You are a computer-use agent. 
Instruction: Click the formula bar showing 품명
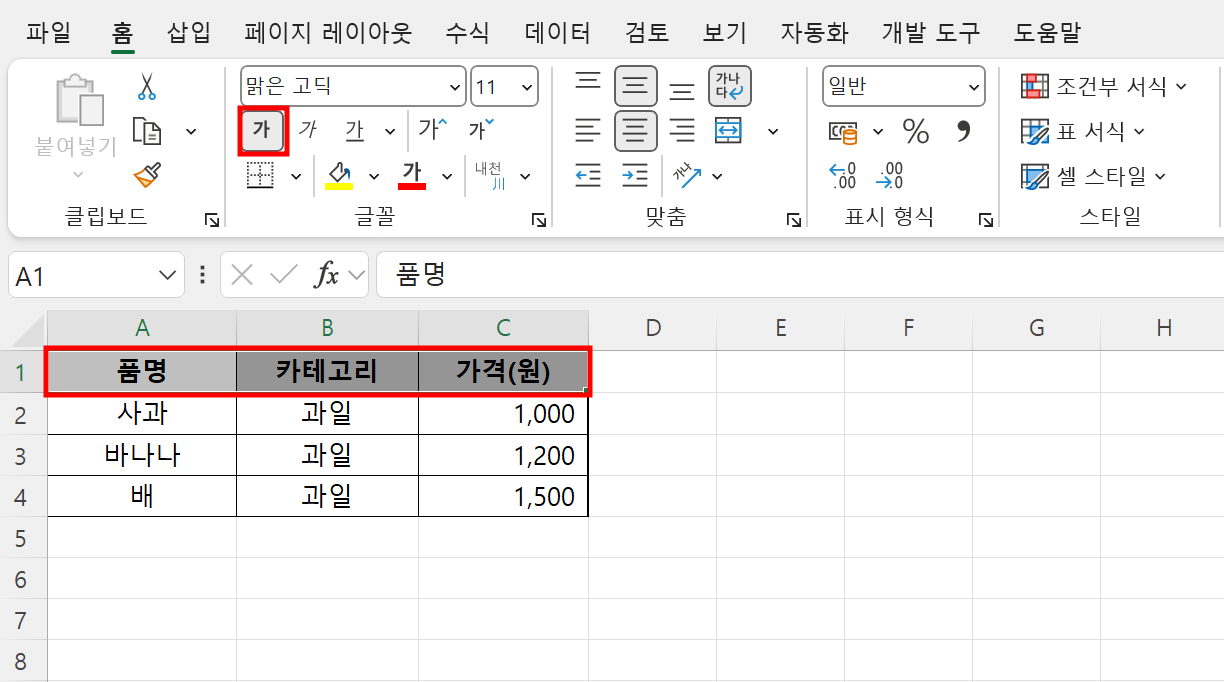(x=800, y=275)
